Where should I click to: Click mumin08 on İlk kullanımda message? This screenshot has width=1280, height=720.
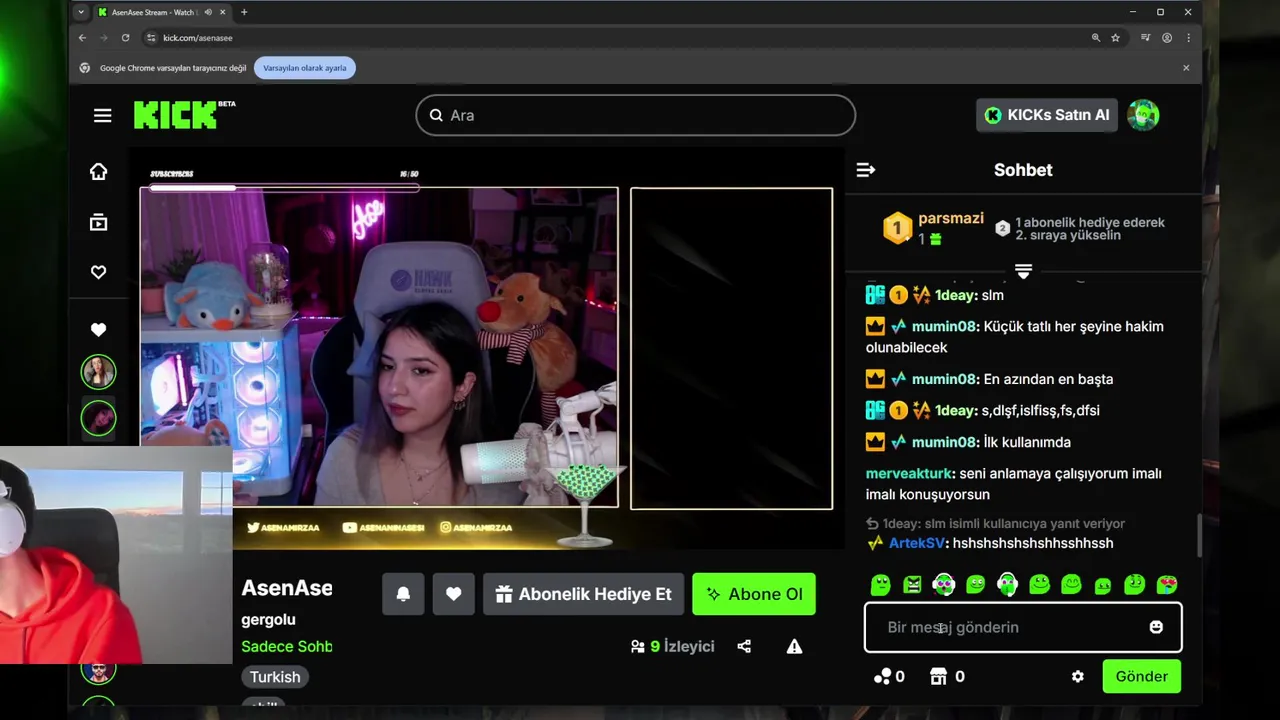pyautogui.click(x=944, y=442)
